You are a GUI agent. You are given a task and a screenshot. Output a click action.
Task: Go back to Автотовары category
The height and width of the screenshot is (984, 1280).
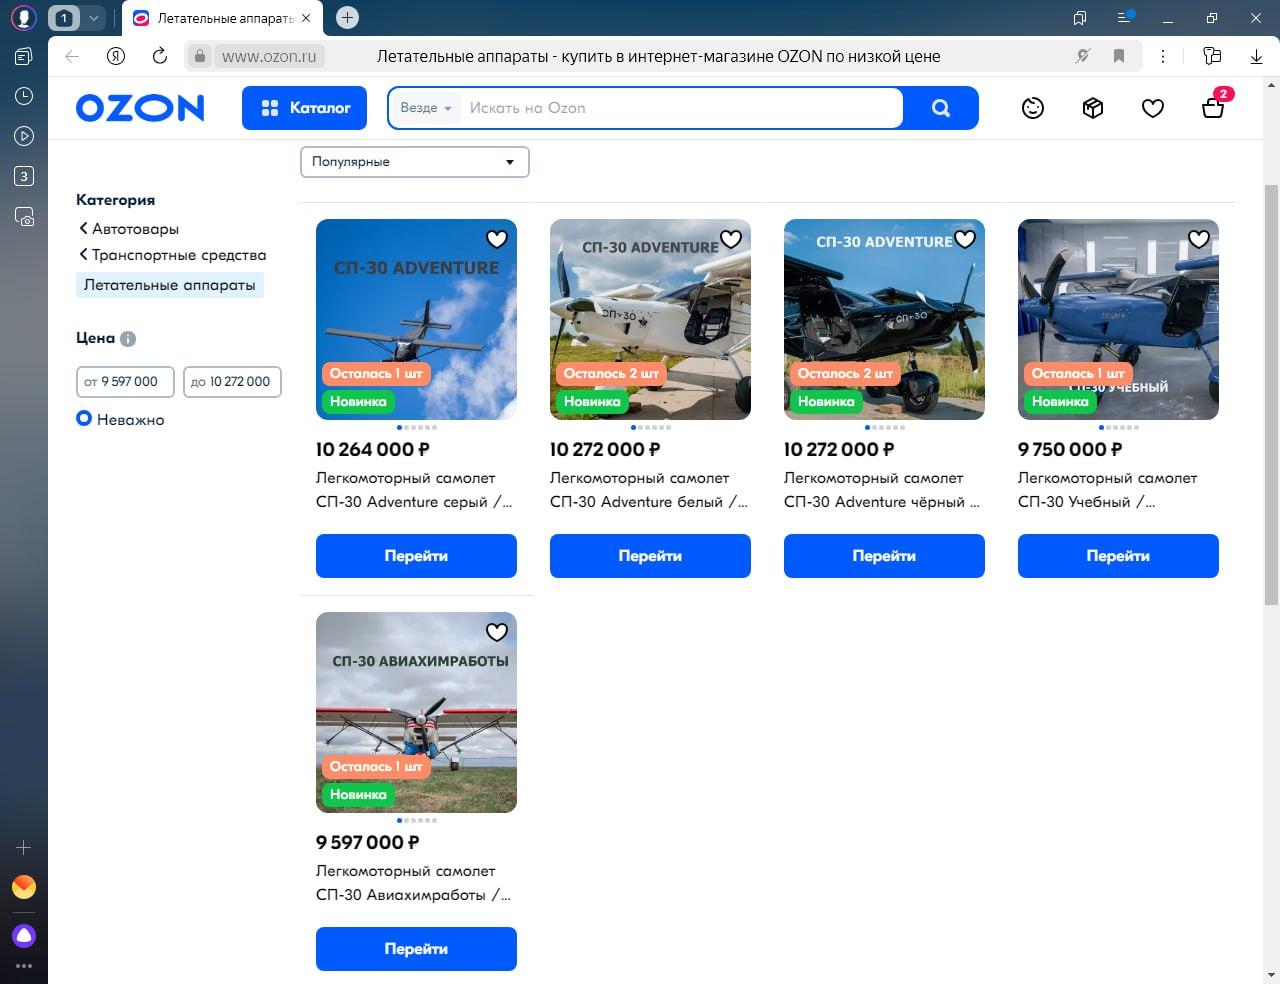(x=135, y=229)
